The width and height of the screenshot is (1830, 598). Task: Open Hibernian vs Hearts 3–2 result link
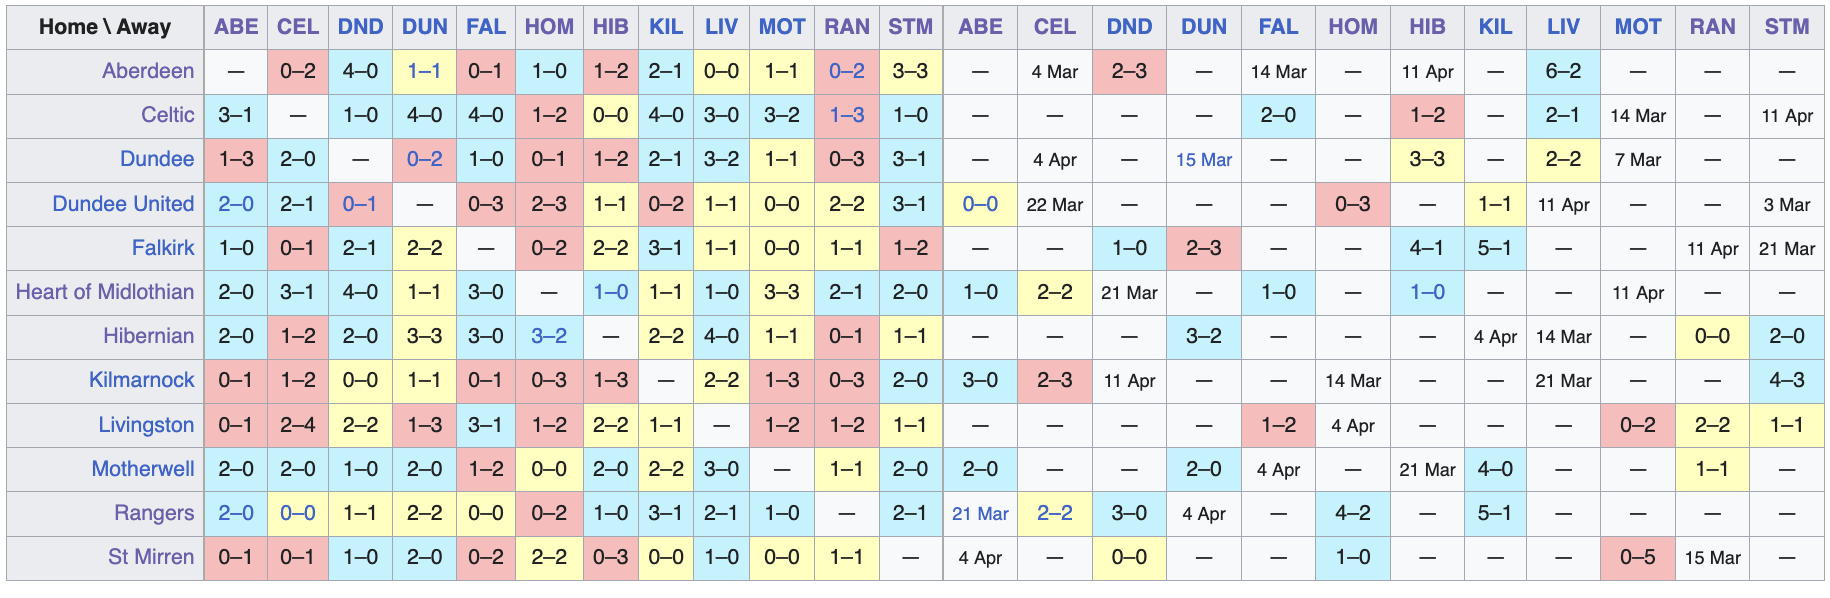tap(549, 336)
